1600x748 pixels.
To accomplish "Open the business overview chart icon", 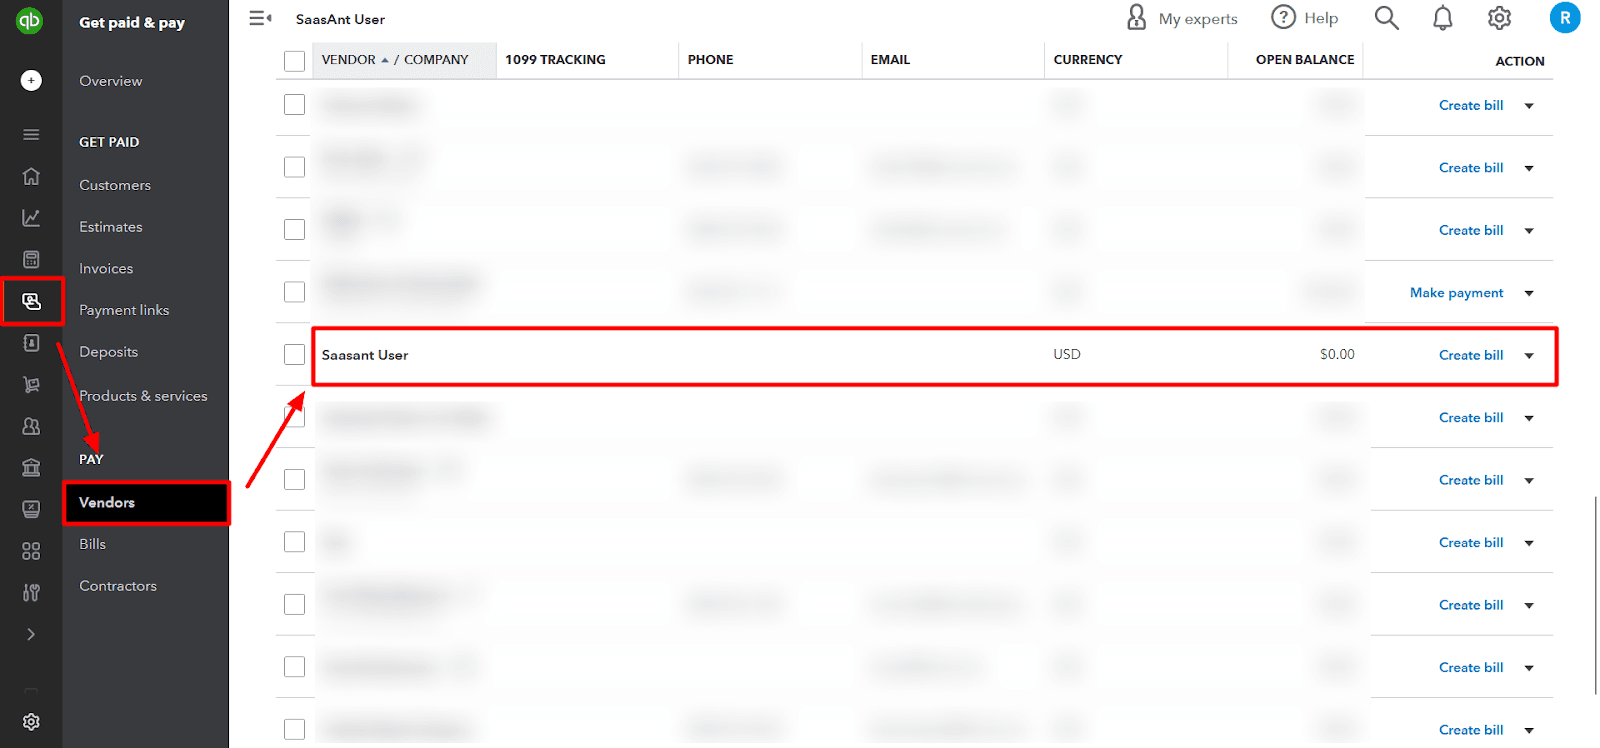I will coord(31,218).
